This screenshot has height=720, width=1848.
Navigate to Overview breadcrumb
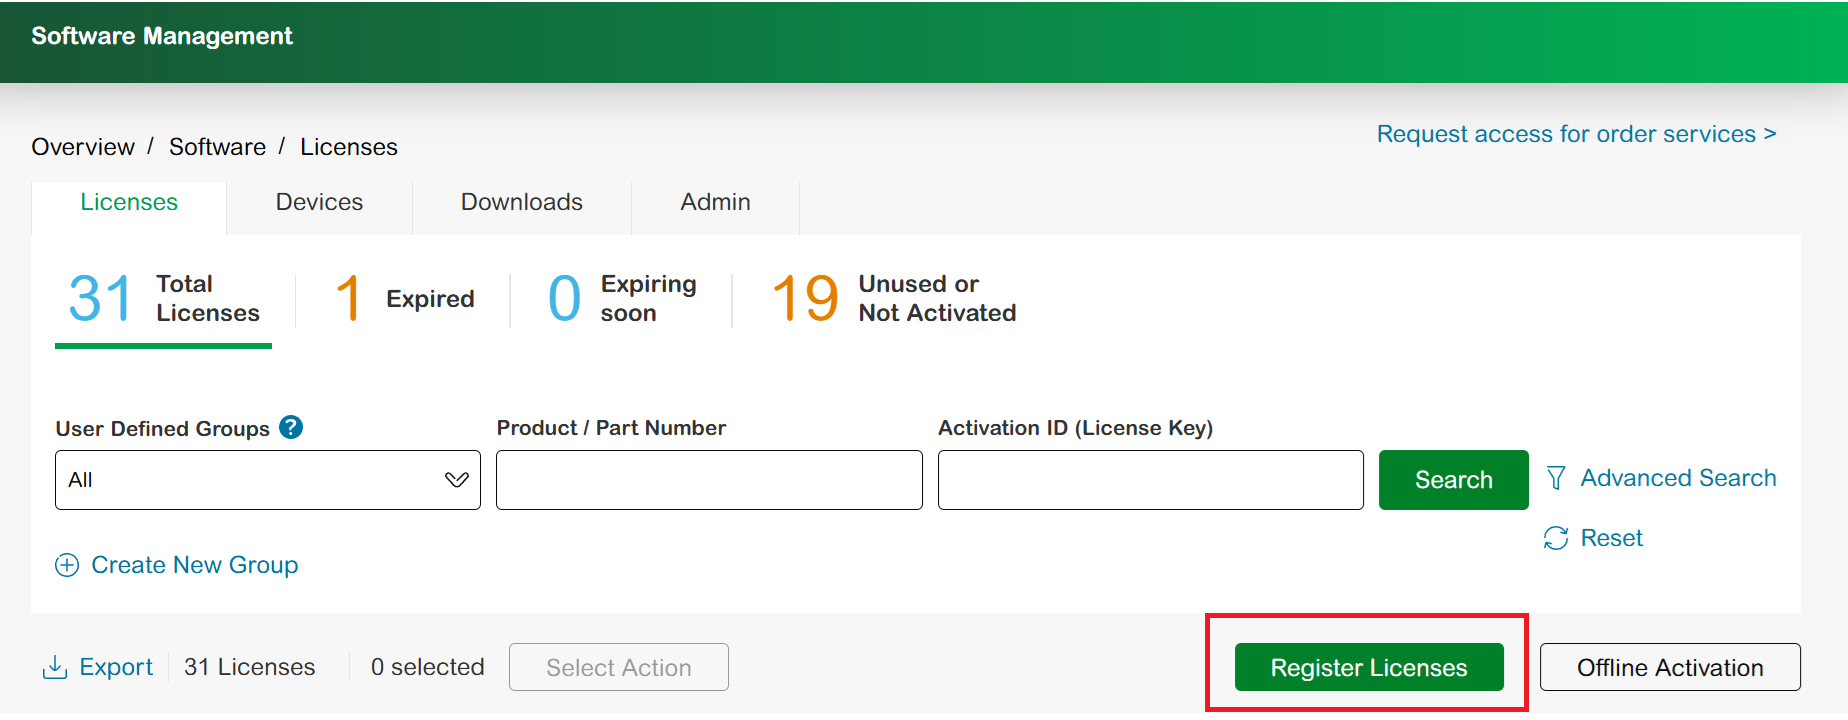[x=83, y=147]
